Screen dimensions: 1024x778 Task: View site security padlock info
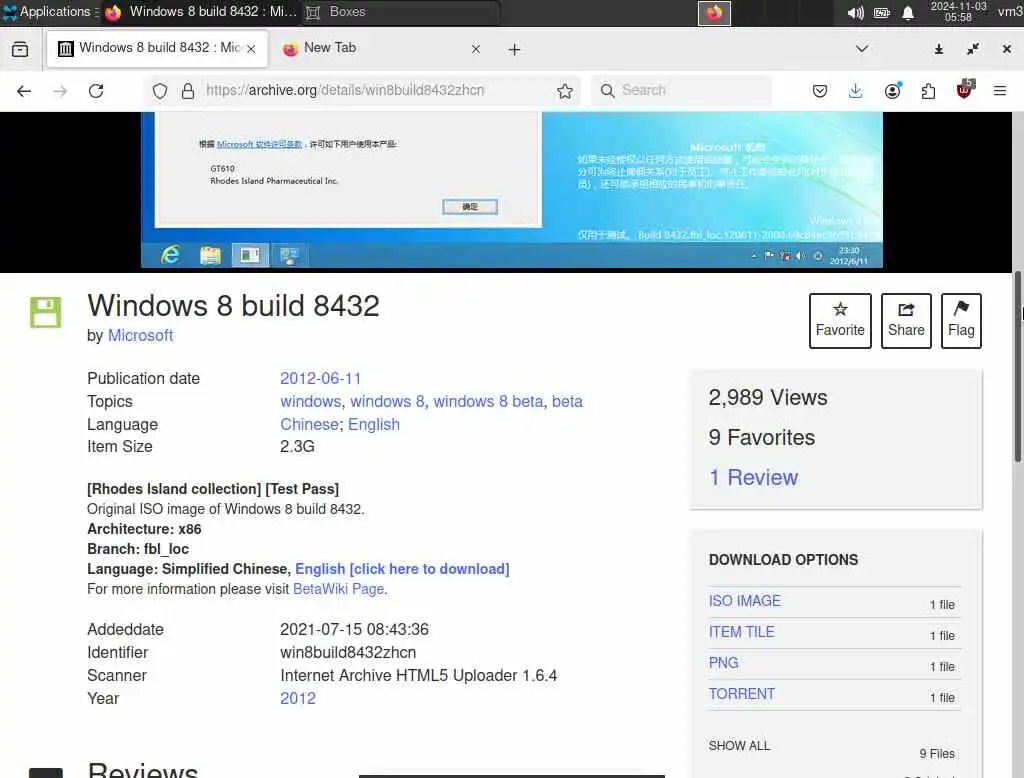[188, 91]
